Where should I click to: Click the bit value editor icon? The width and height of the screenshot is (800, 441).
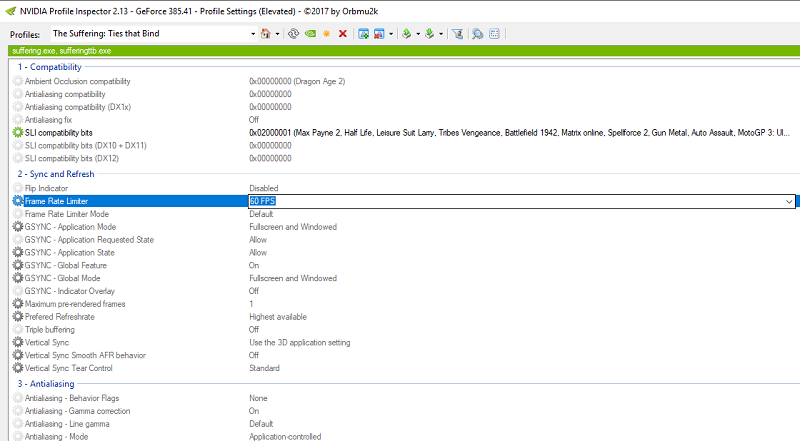coord(494,34)
